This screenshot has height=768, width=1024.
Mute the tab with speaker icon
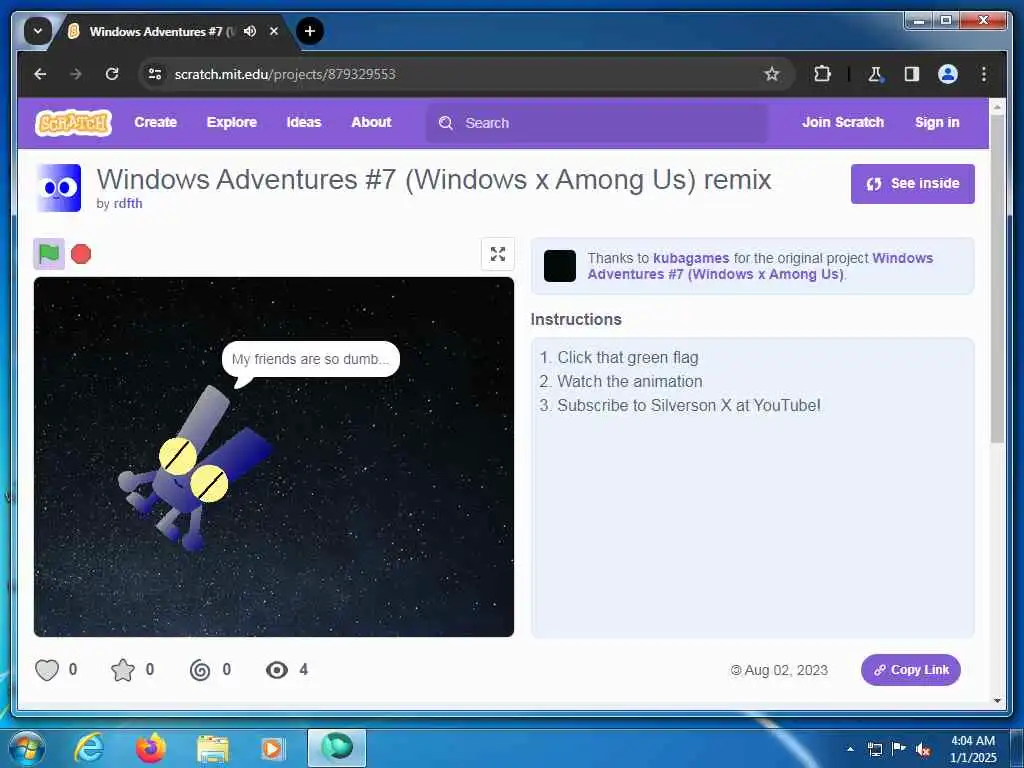pyautogui.click(x=249, y=31)
